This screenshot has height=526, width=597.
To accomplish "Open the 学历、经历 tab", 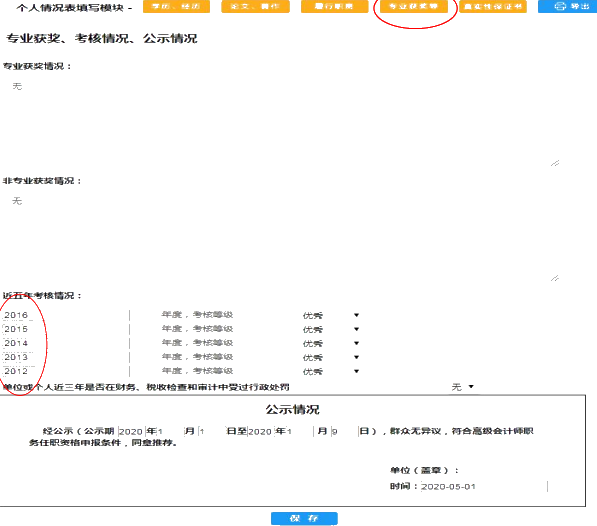I will pyautogui.click(x=176, y=6).
